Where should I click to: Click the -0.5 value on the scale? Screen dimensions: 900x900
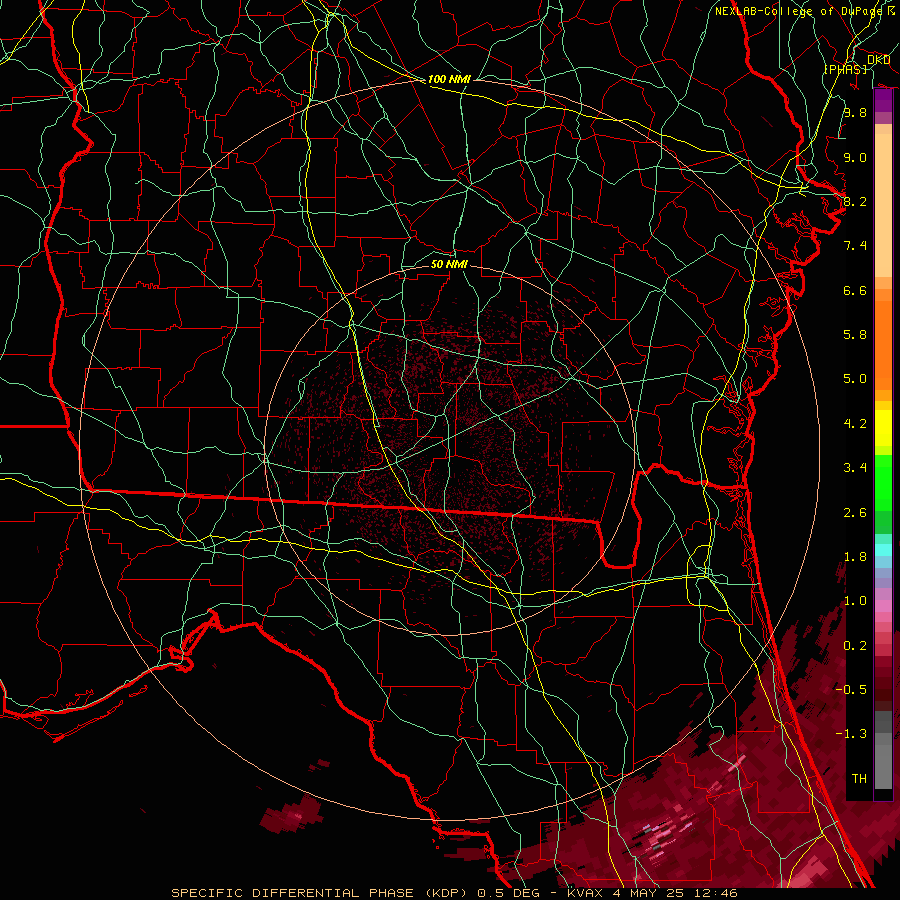pos(851,690)
